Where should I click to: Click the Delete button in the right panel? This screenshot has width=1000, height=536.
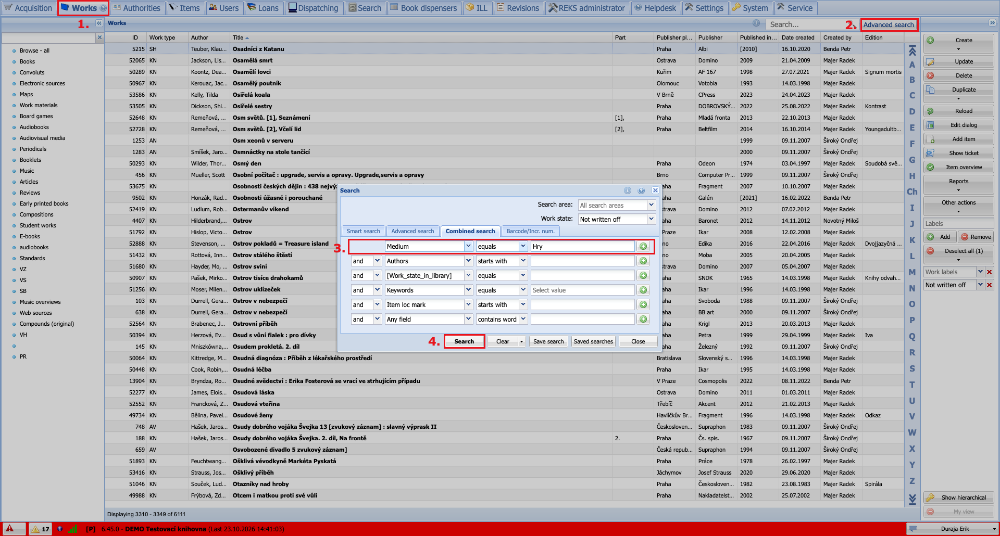(x=959, y=75)
